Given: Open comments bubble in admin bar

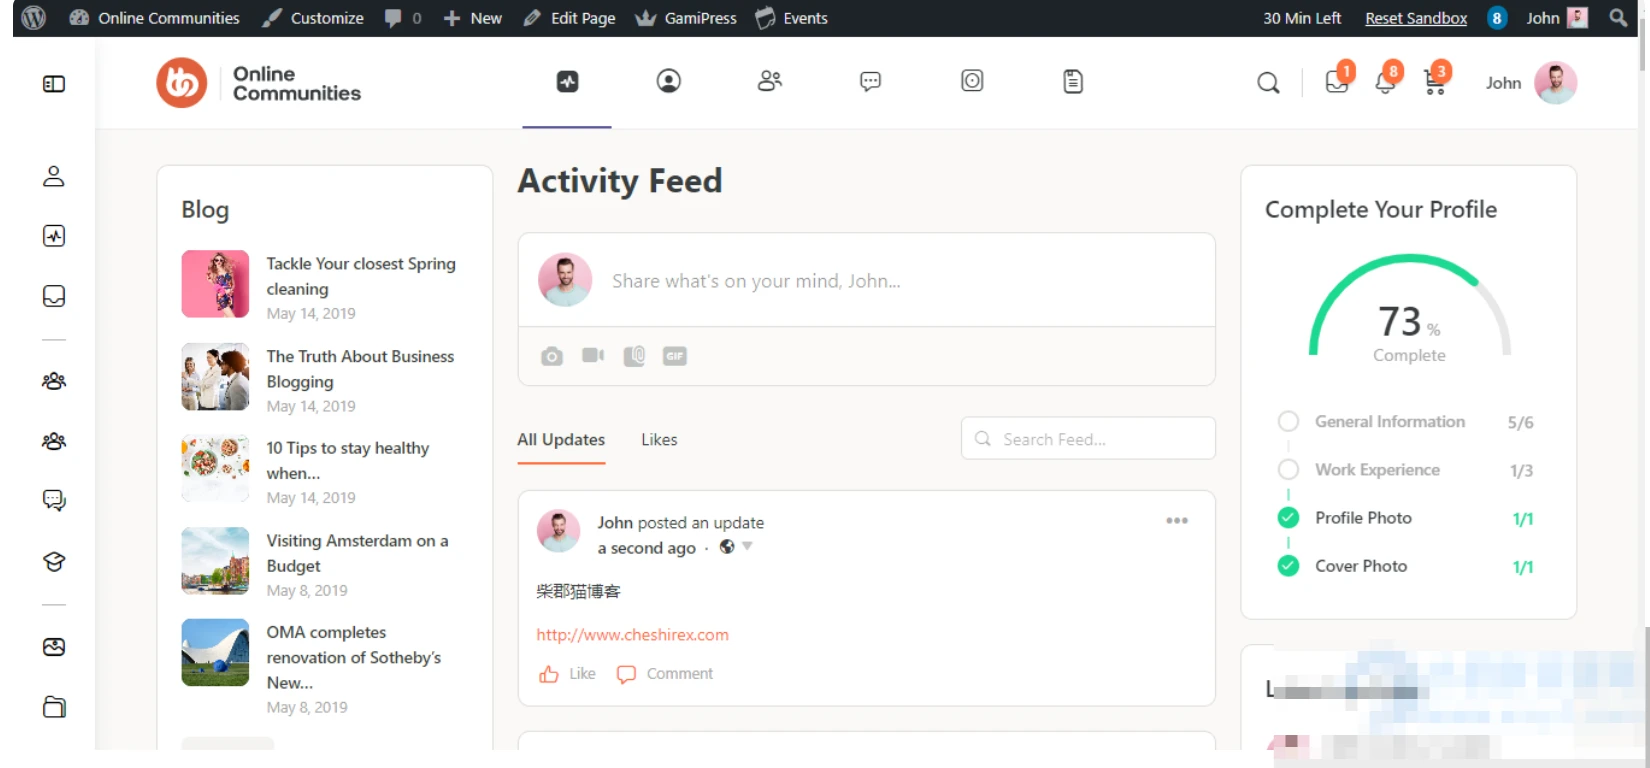Looking at the screenshot, I should (x=402, y=18).
